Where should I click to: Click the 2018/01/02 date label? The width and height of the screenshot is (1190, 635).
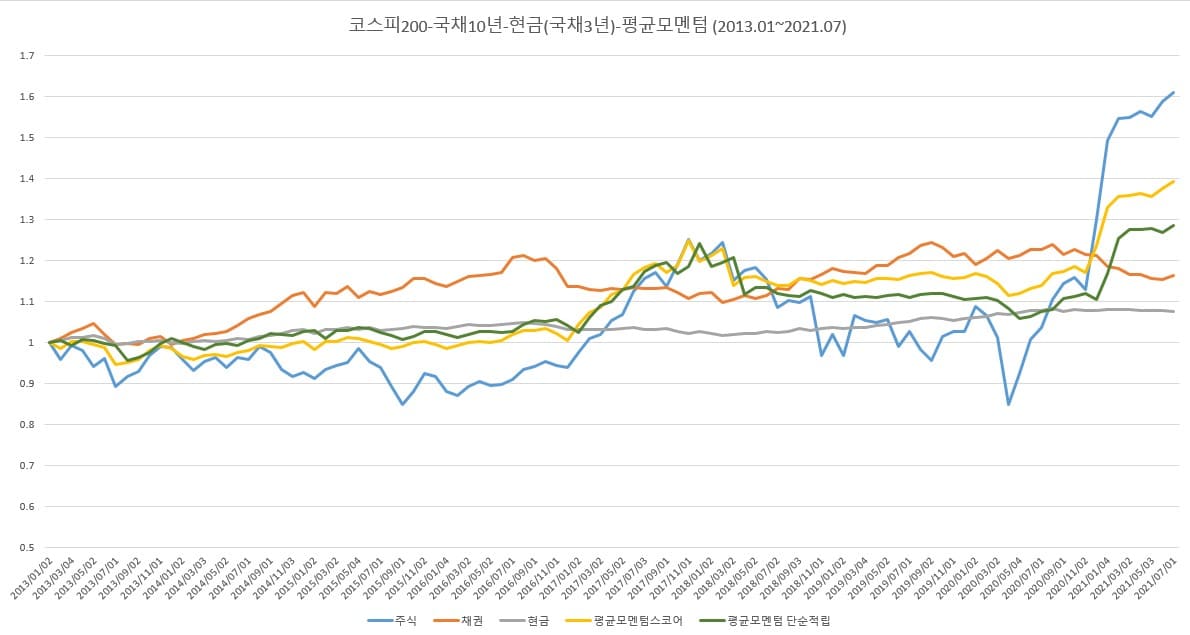694,578
